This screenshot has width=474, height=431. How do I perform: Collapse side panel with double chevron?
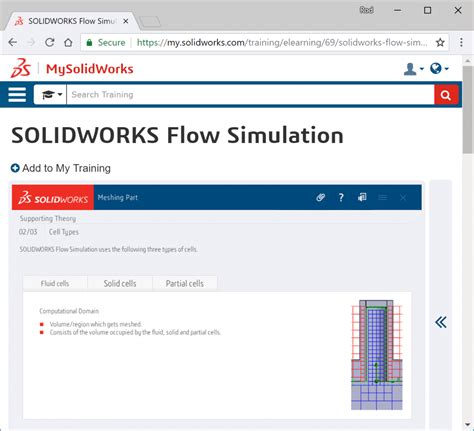pos(441,322)
